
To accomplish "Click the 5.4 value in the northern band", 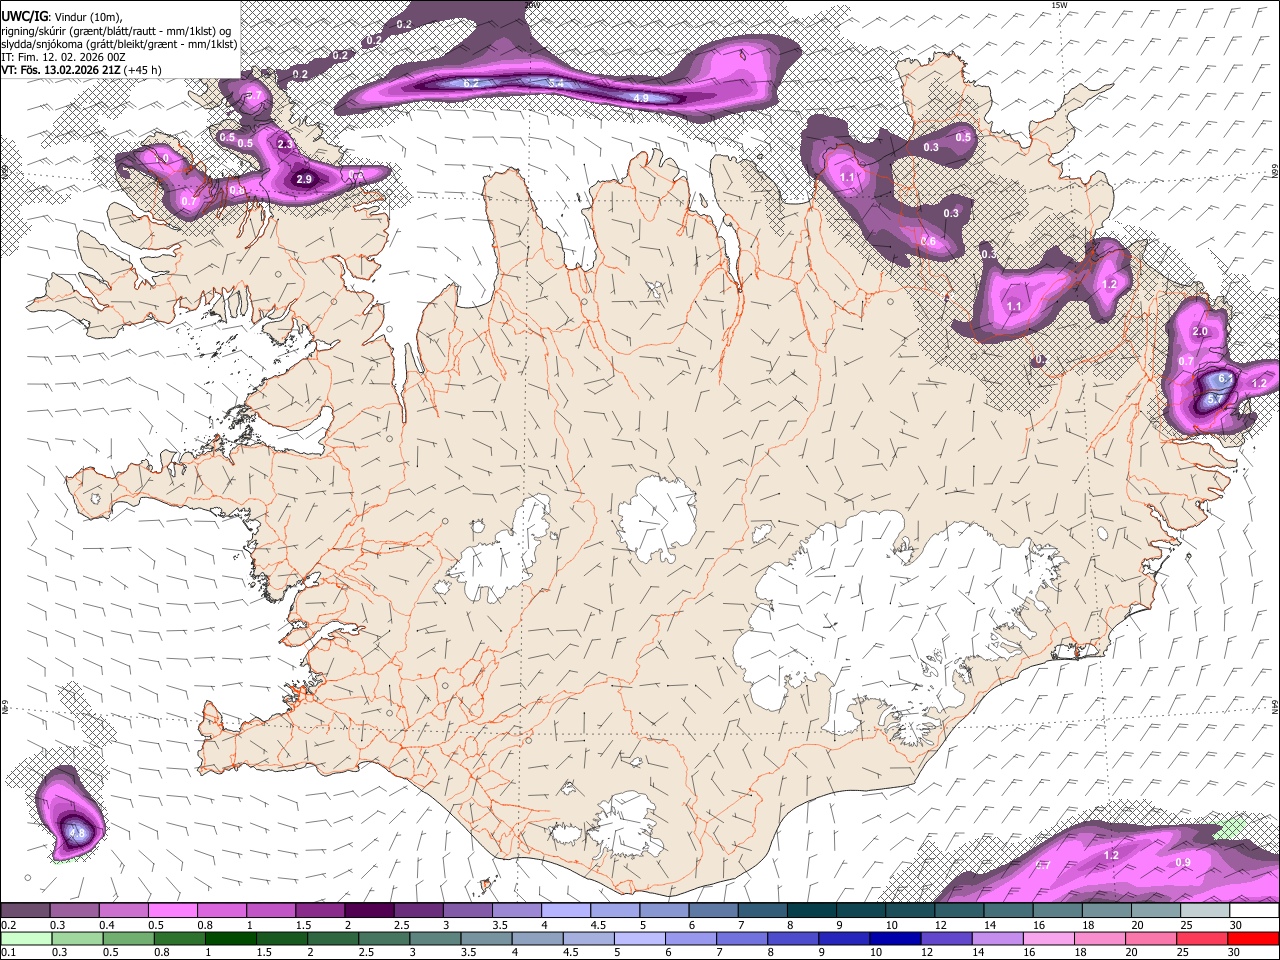I will point(557,83).
